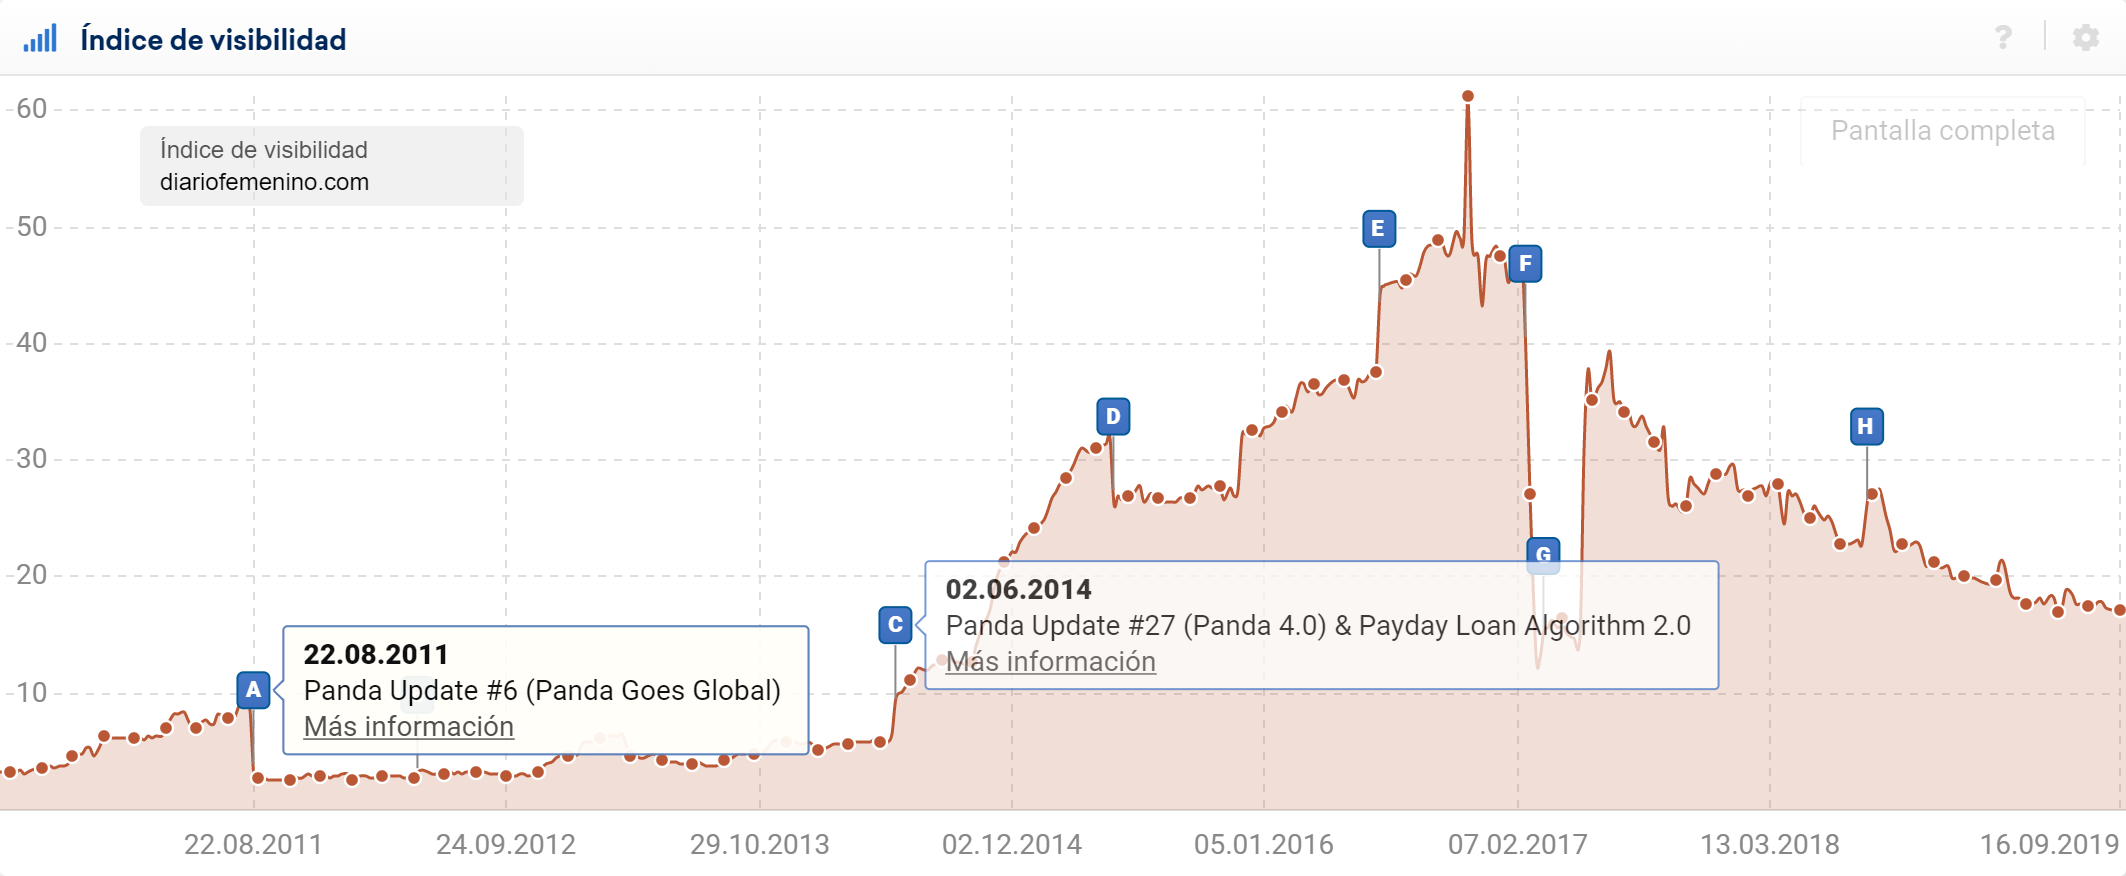The image size is (2126, 876).
Task: Select event pin G marker
Action: (x=1543, y=554)
